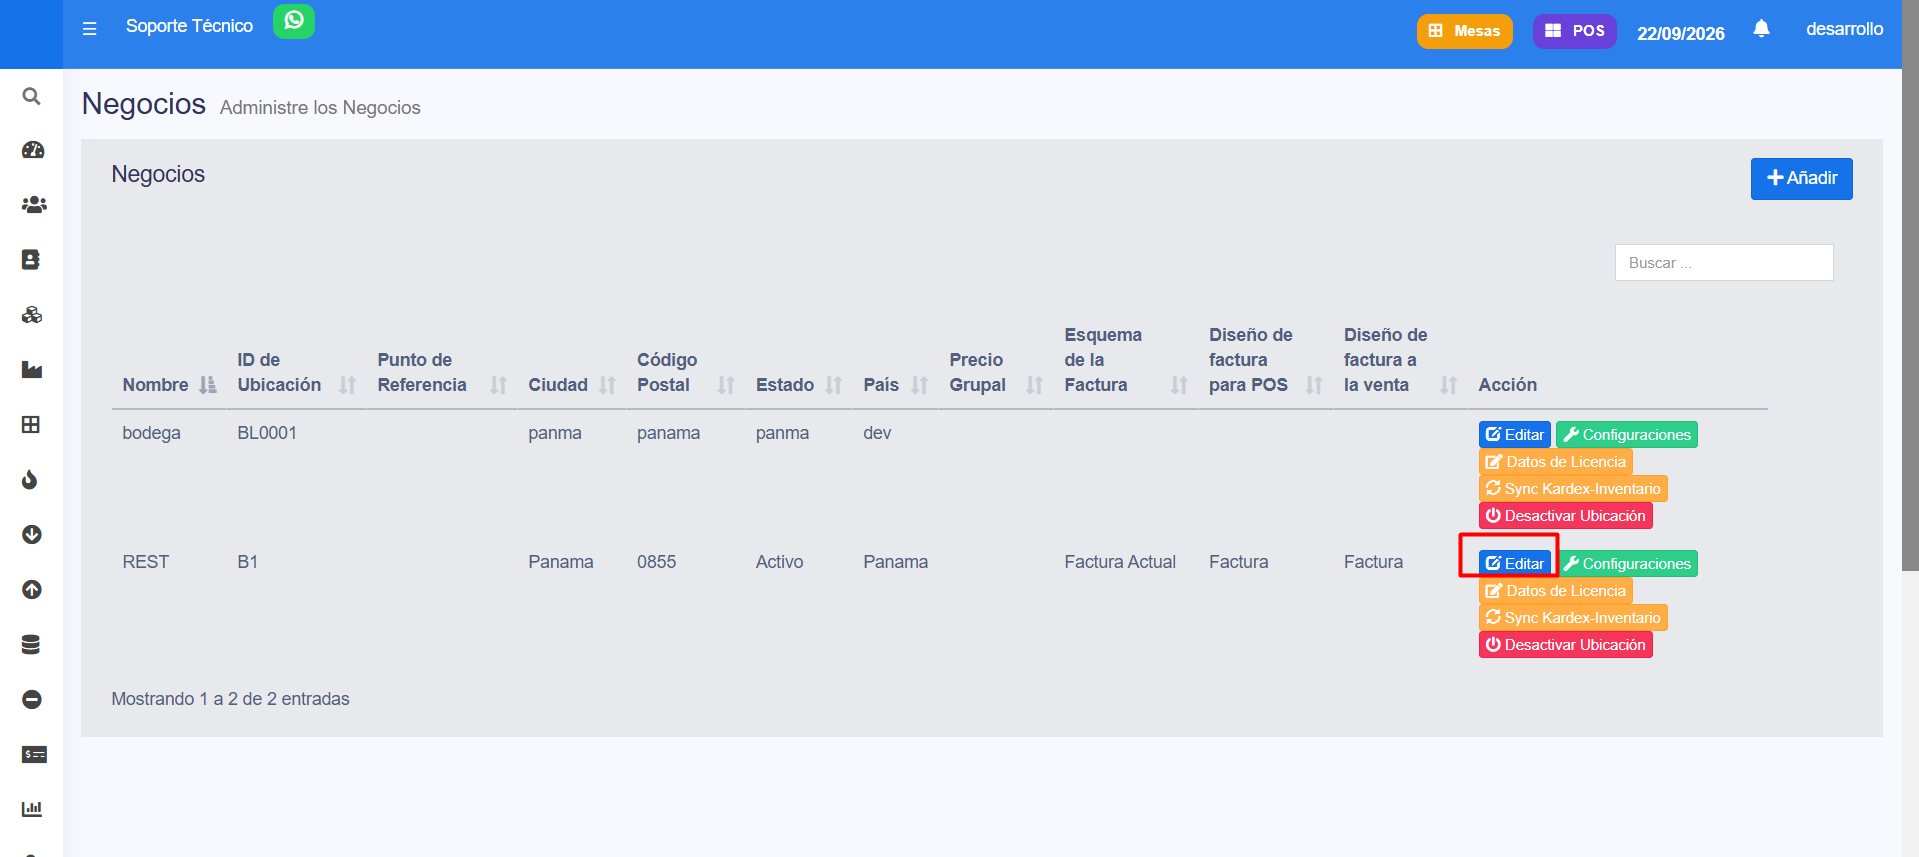
Task: Click Desactivar Ubicación for bodega
Action: click(1565, 515)
